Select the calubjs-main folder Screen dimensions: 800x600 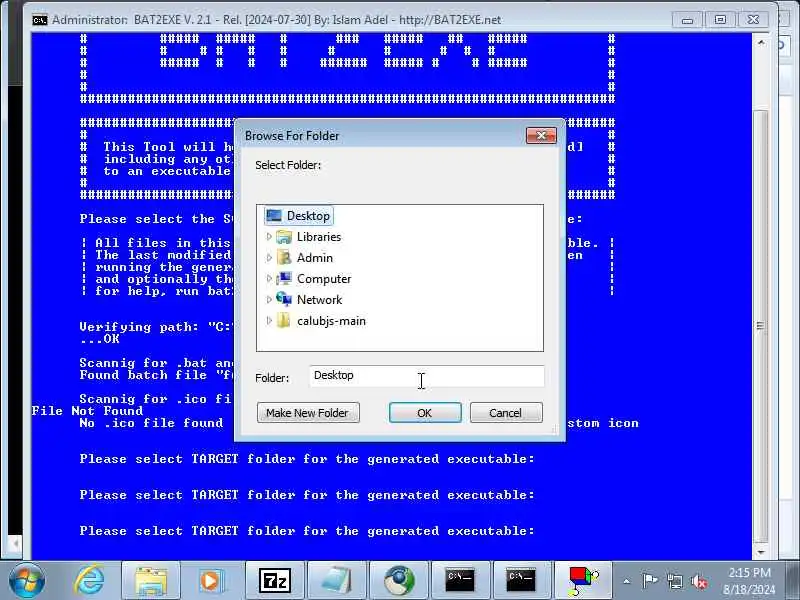pyautogui.click(x=331, y=321)
